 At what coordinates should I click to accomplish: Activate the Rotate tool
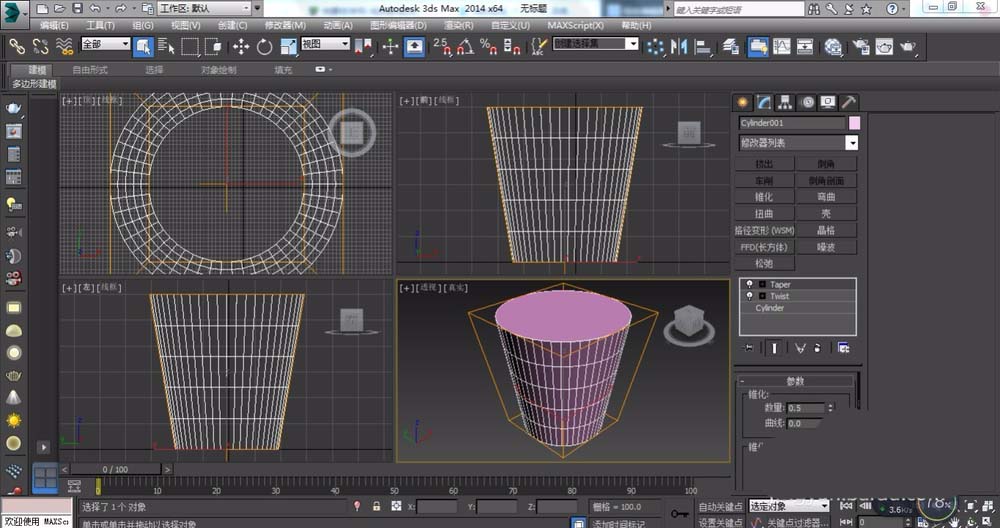(x=265, y=46)
